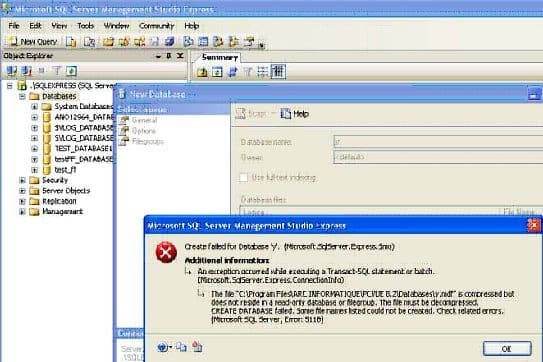This screenshot has width=543, height=362.
Task: Click the Stop icon in Object Explorer toolbar
Action: tap(41, 71)
